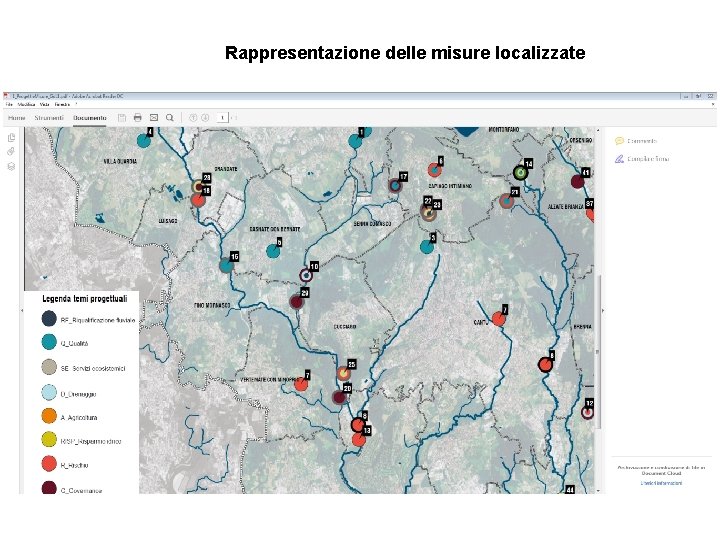The height and width of the screenshot is (540, 720).
Task: Click the Q_Qualità teal legend swatch
Action: pyautogui.click(x=49, y=342)
